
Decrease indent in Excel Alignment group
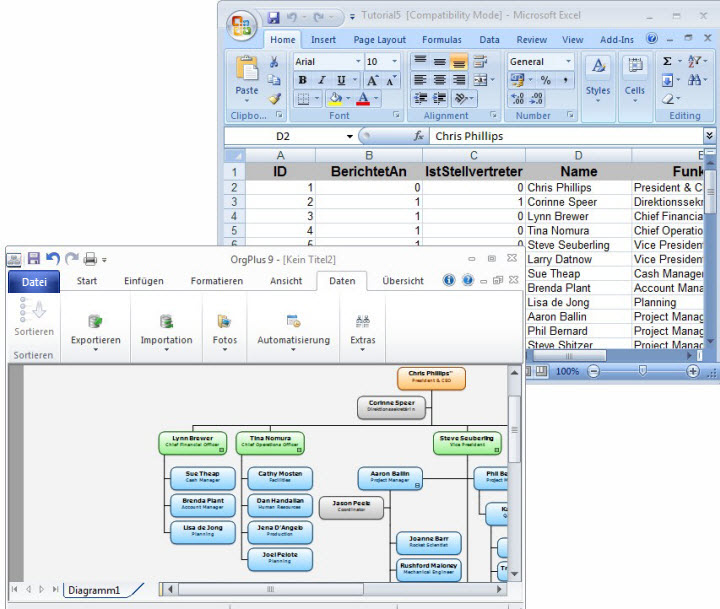(420, 98)
